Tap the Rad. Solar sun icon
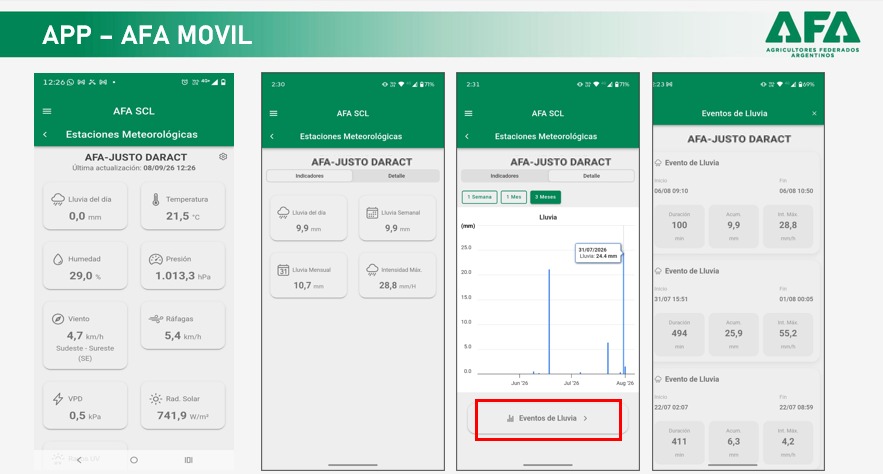The width and height of the screenshot is (883, 474). pyautogui.click(x=155, y=399)
